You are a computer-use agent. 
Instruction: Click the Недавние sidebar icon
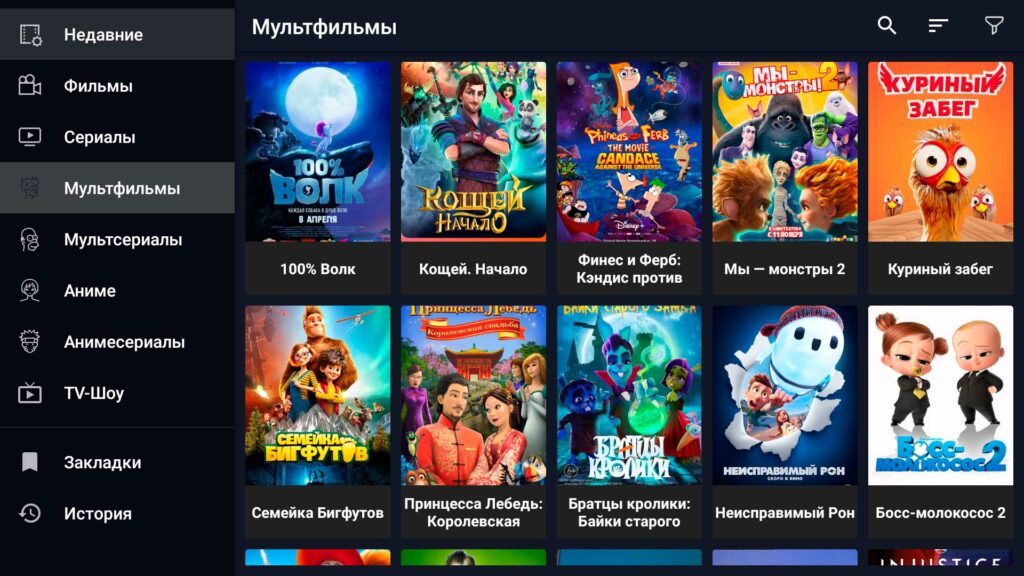click(x=30, y=35)
